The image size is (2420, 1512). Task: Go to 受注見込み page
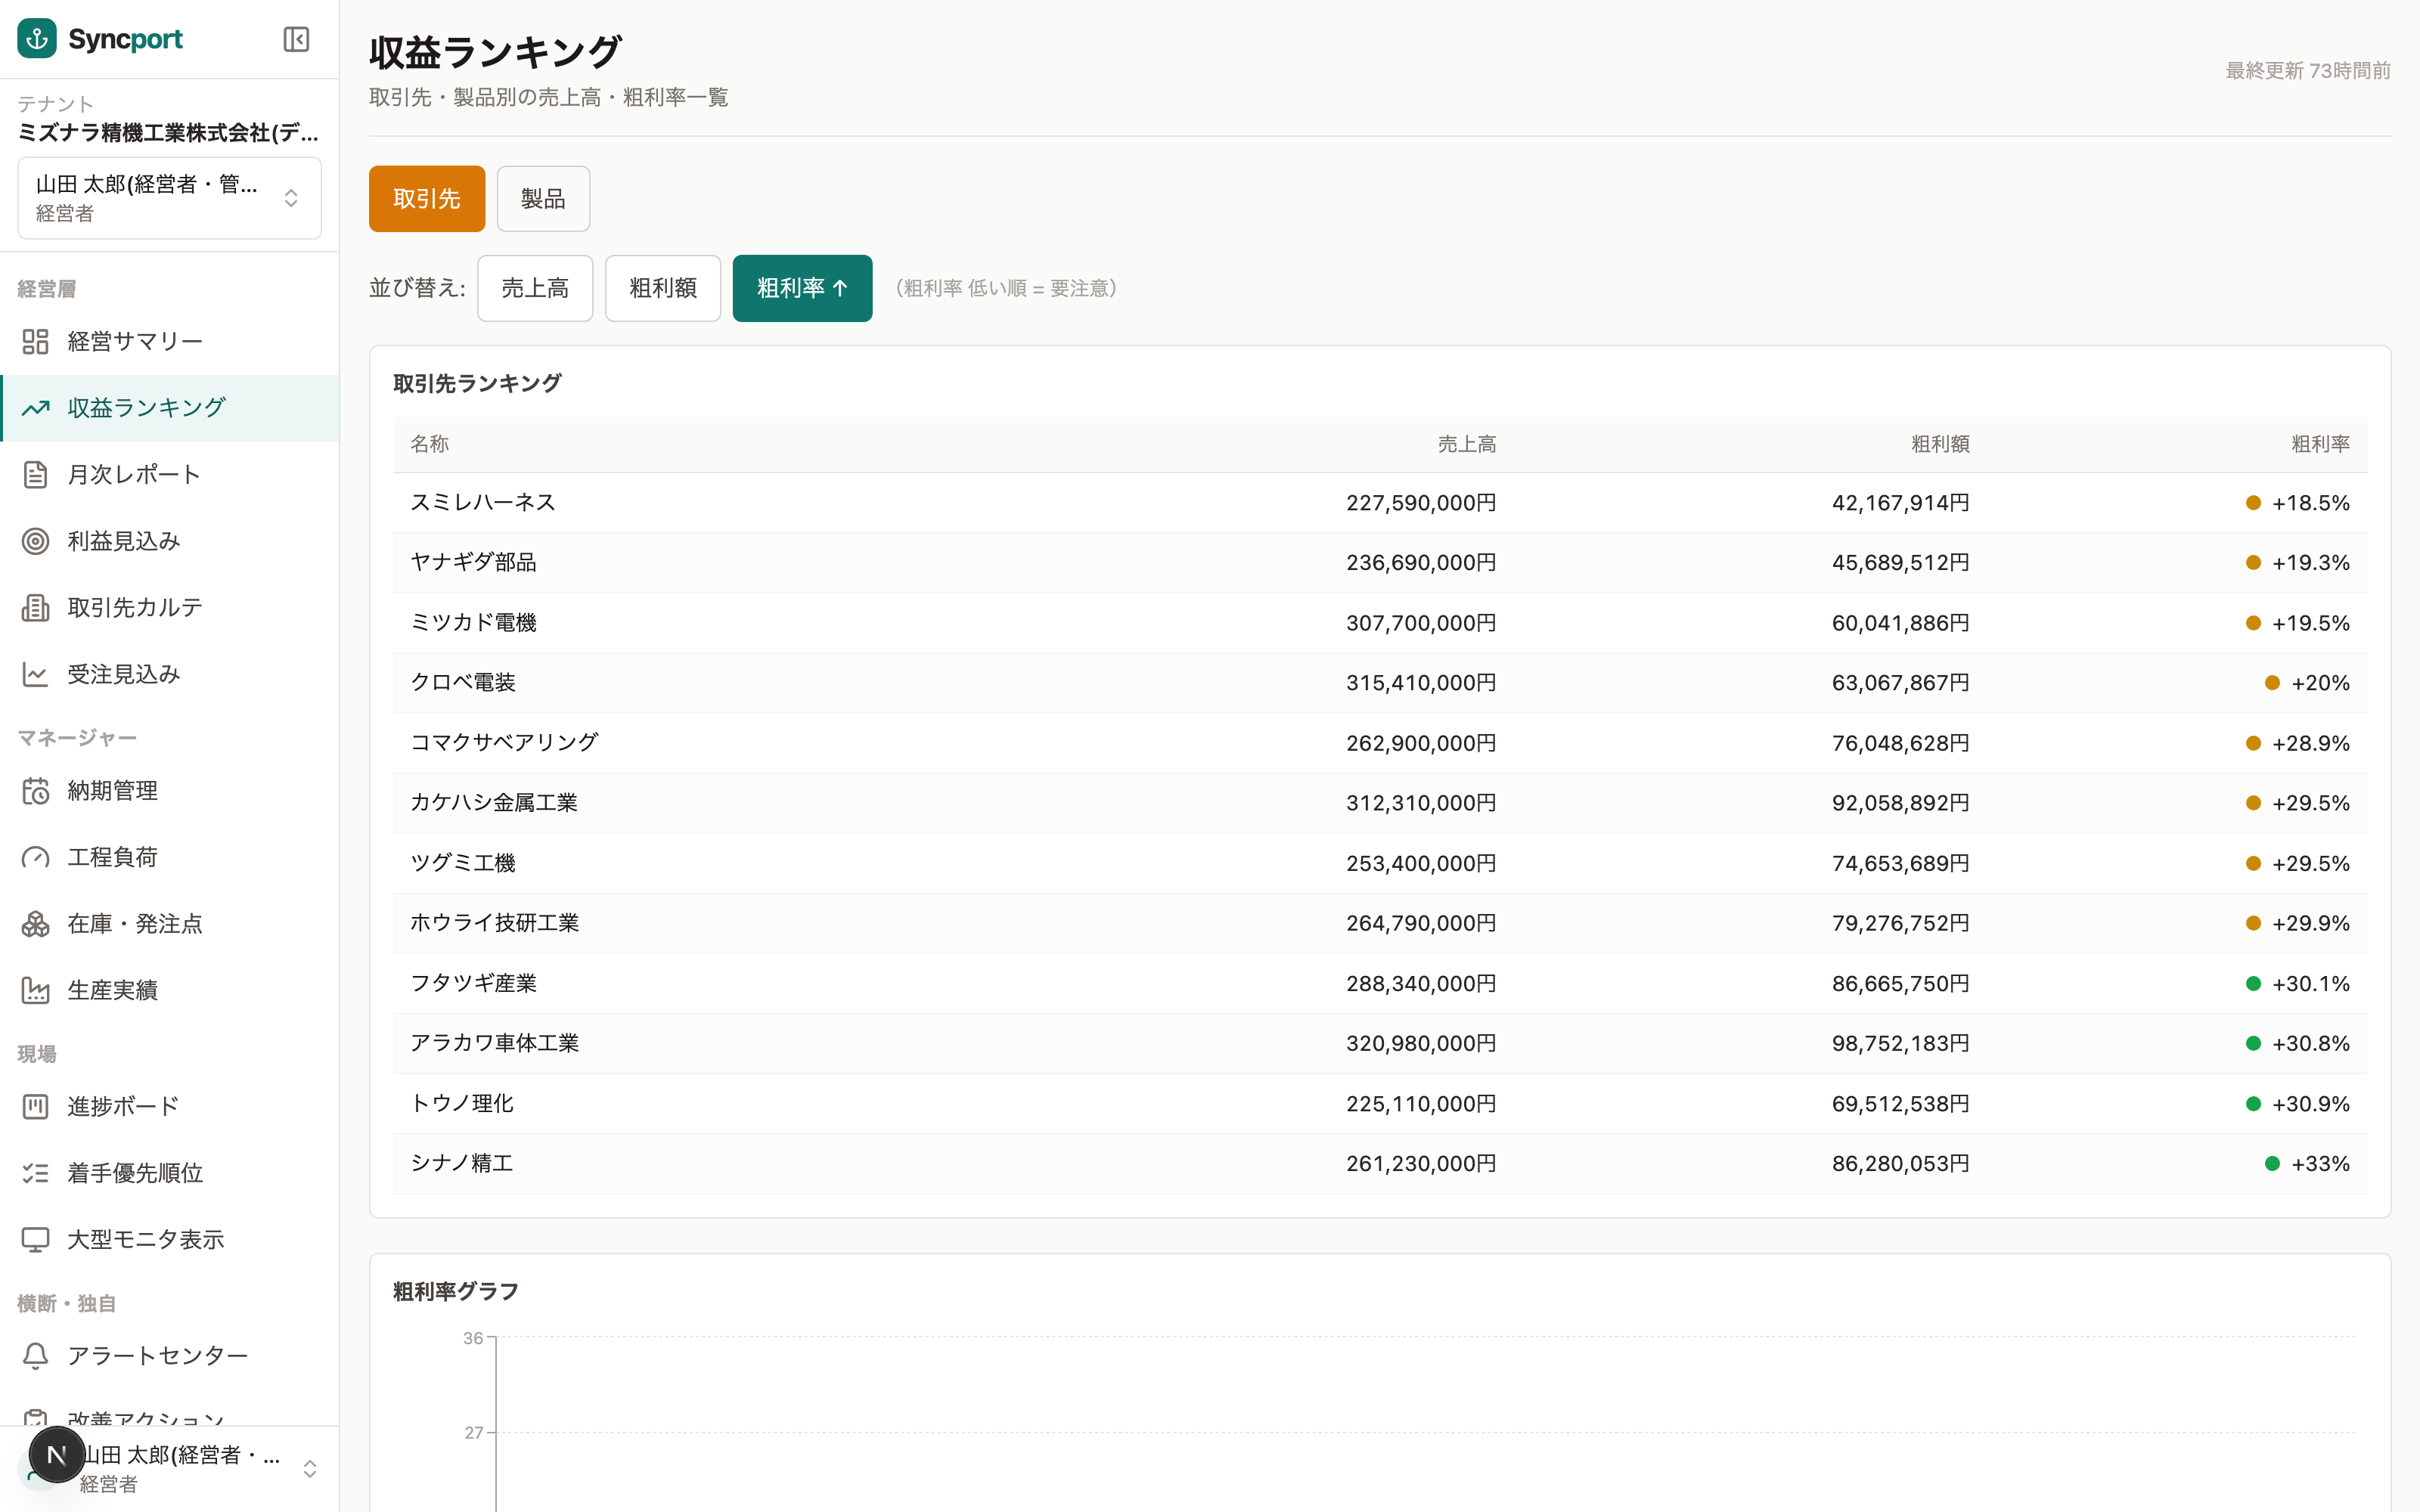(169, 674)
